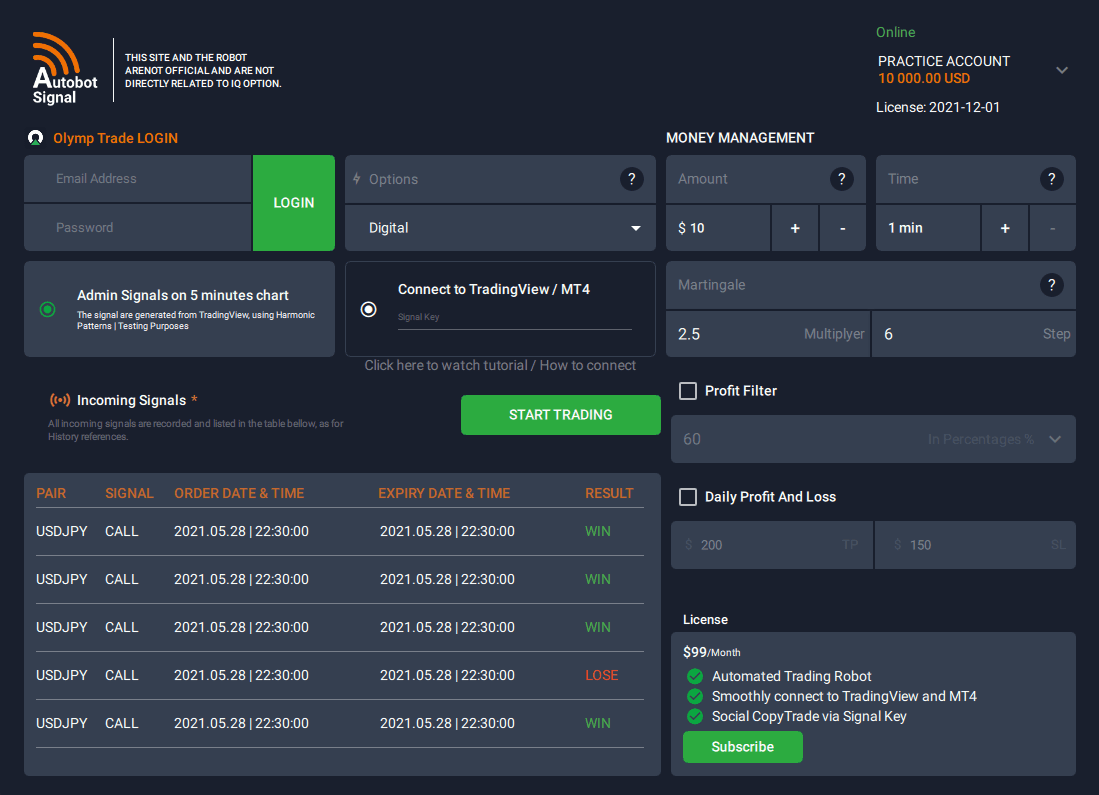Click the START TRADING button

coord(561,415)
